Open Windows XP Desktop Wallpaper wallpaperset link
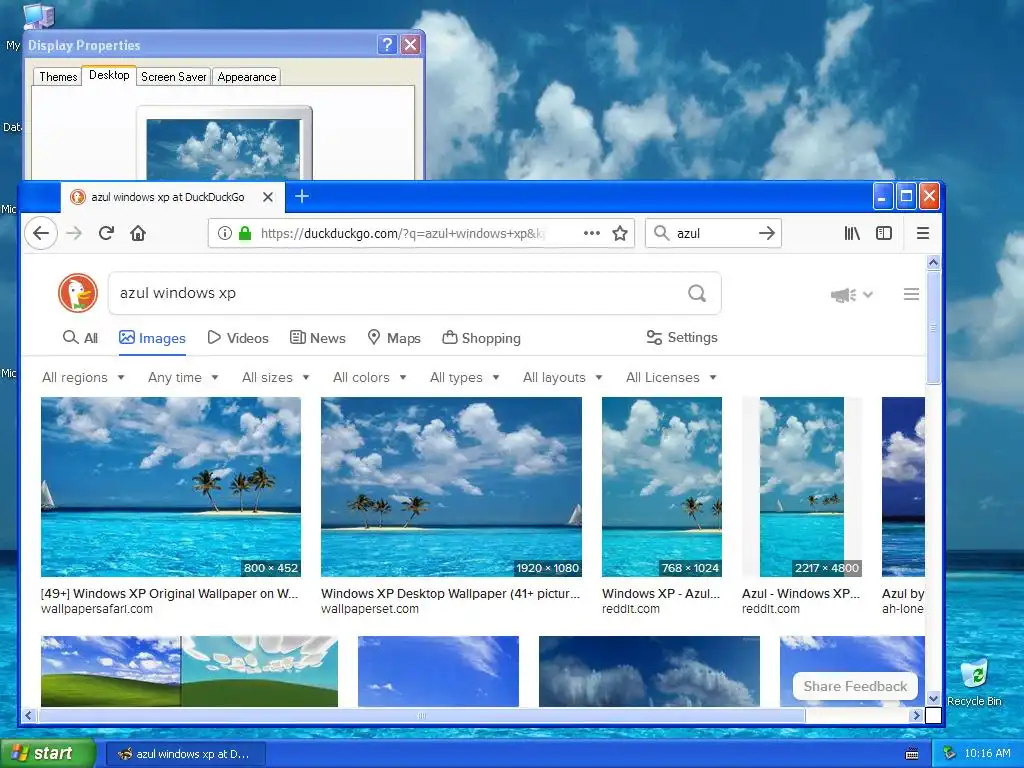 click(450, 594)
